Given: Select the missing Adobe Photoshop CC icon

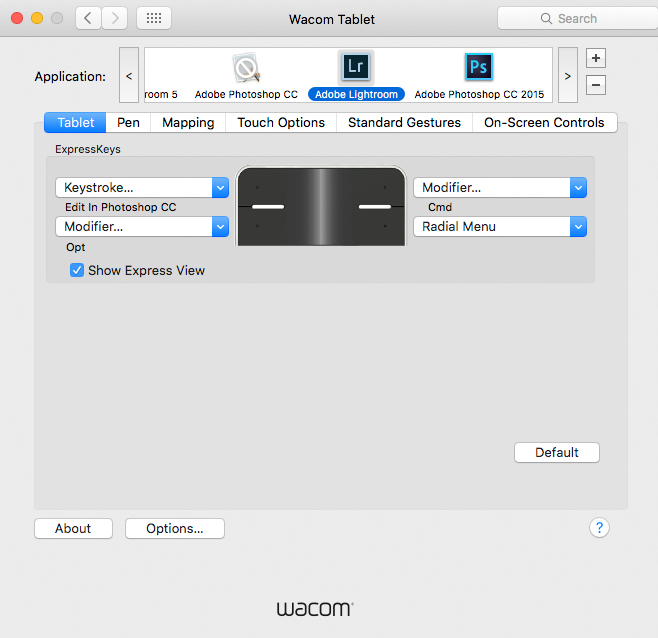Looking at the screenshot, I should [x=246, y=67].
